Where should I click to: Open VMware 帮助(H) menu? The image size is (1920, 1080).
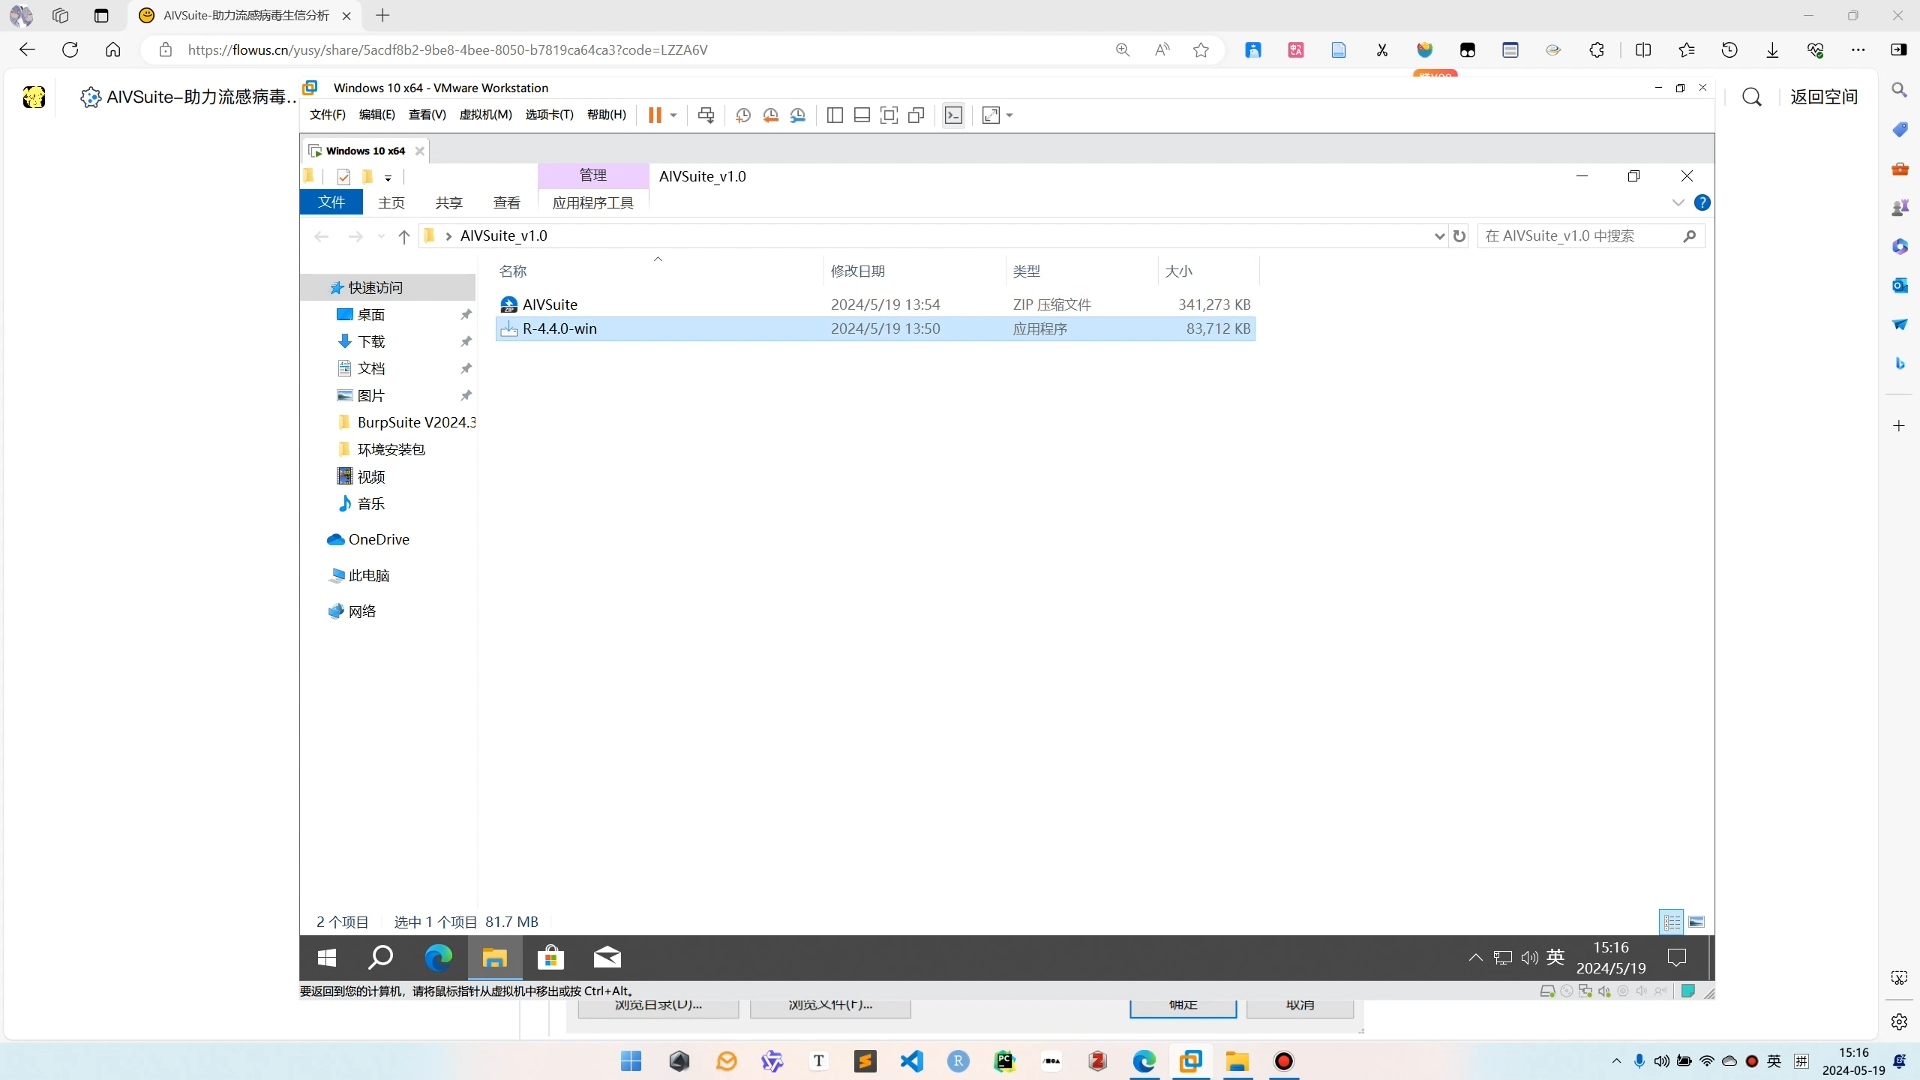coord(606,115)
